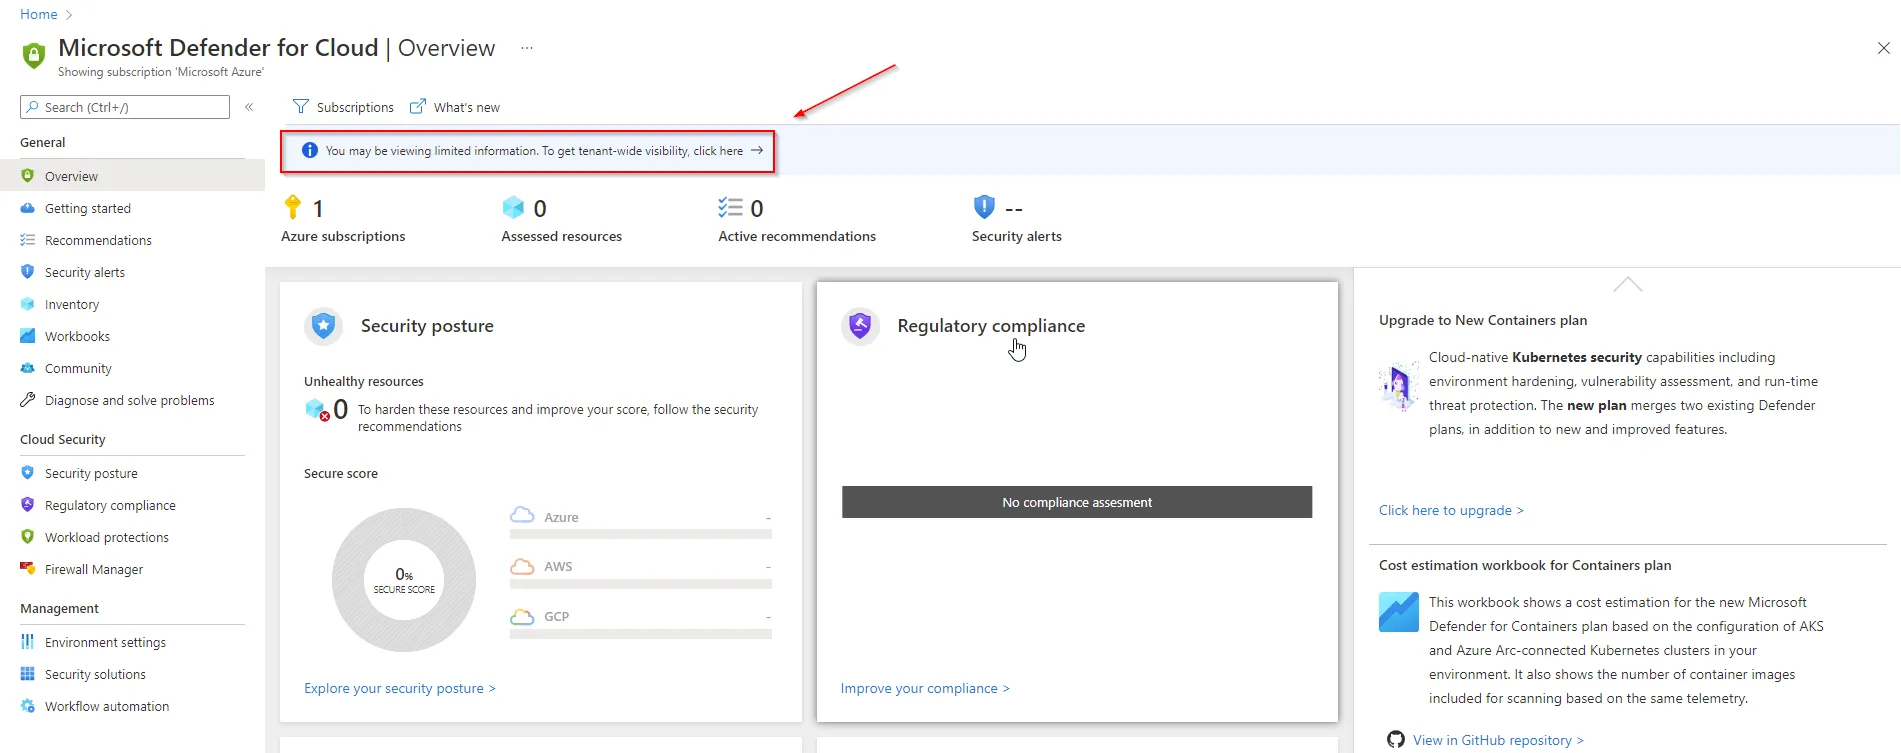The width and height of the screenshot is (1901, 753).
Task: Open What's new from toolbar
Action: [x=455, y=107]
